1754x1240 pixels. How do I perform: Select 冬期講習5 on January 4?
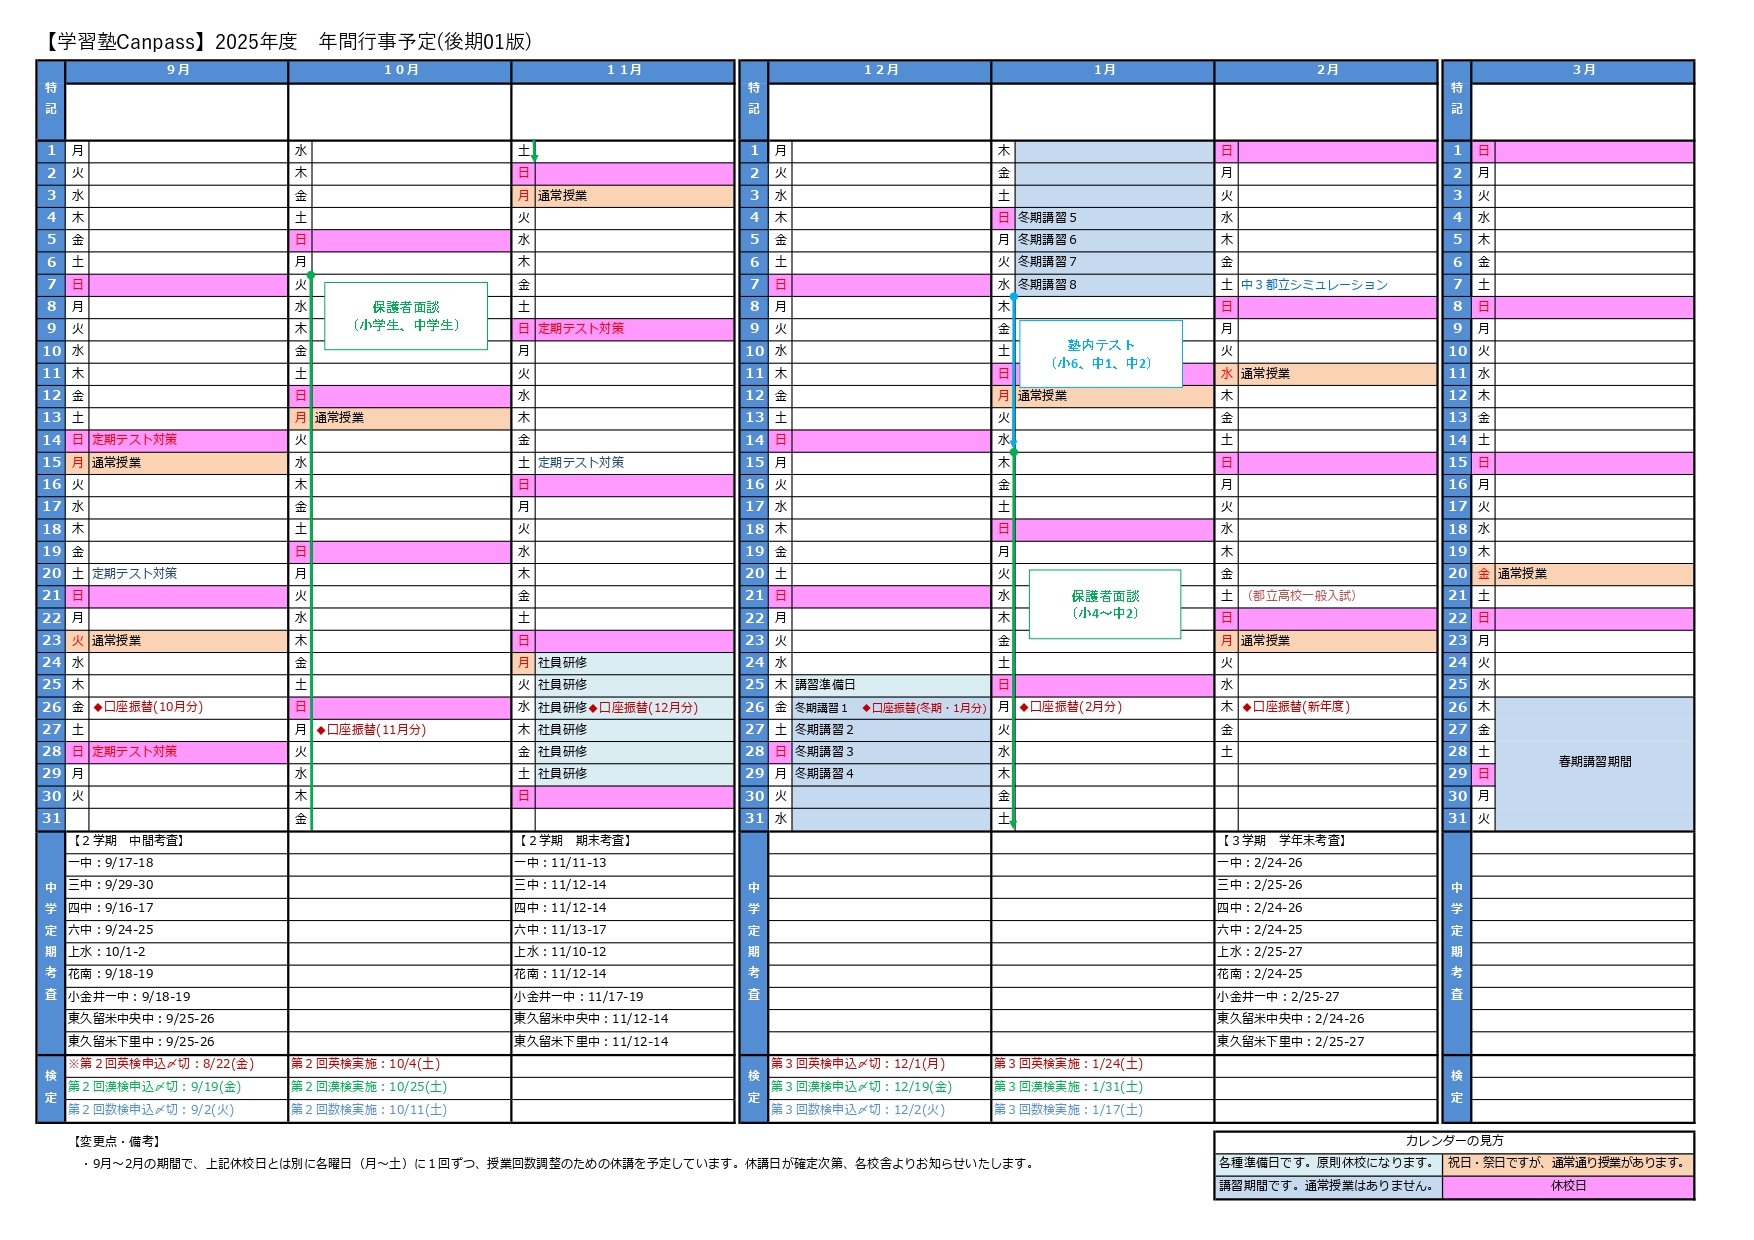click(x=1047, y=218)
